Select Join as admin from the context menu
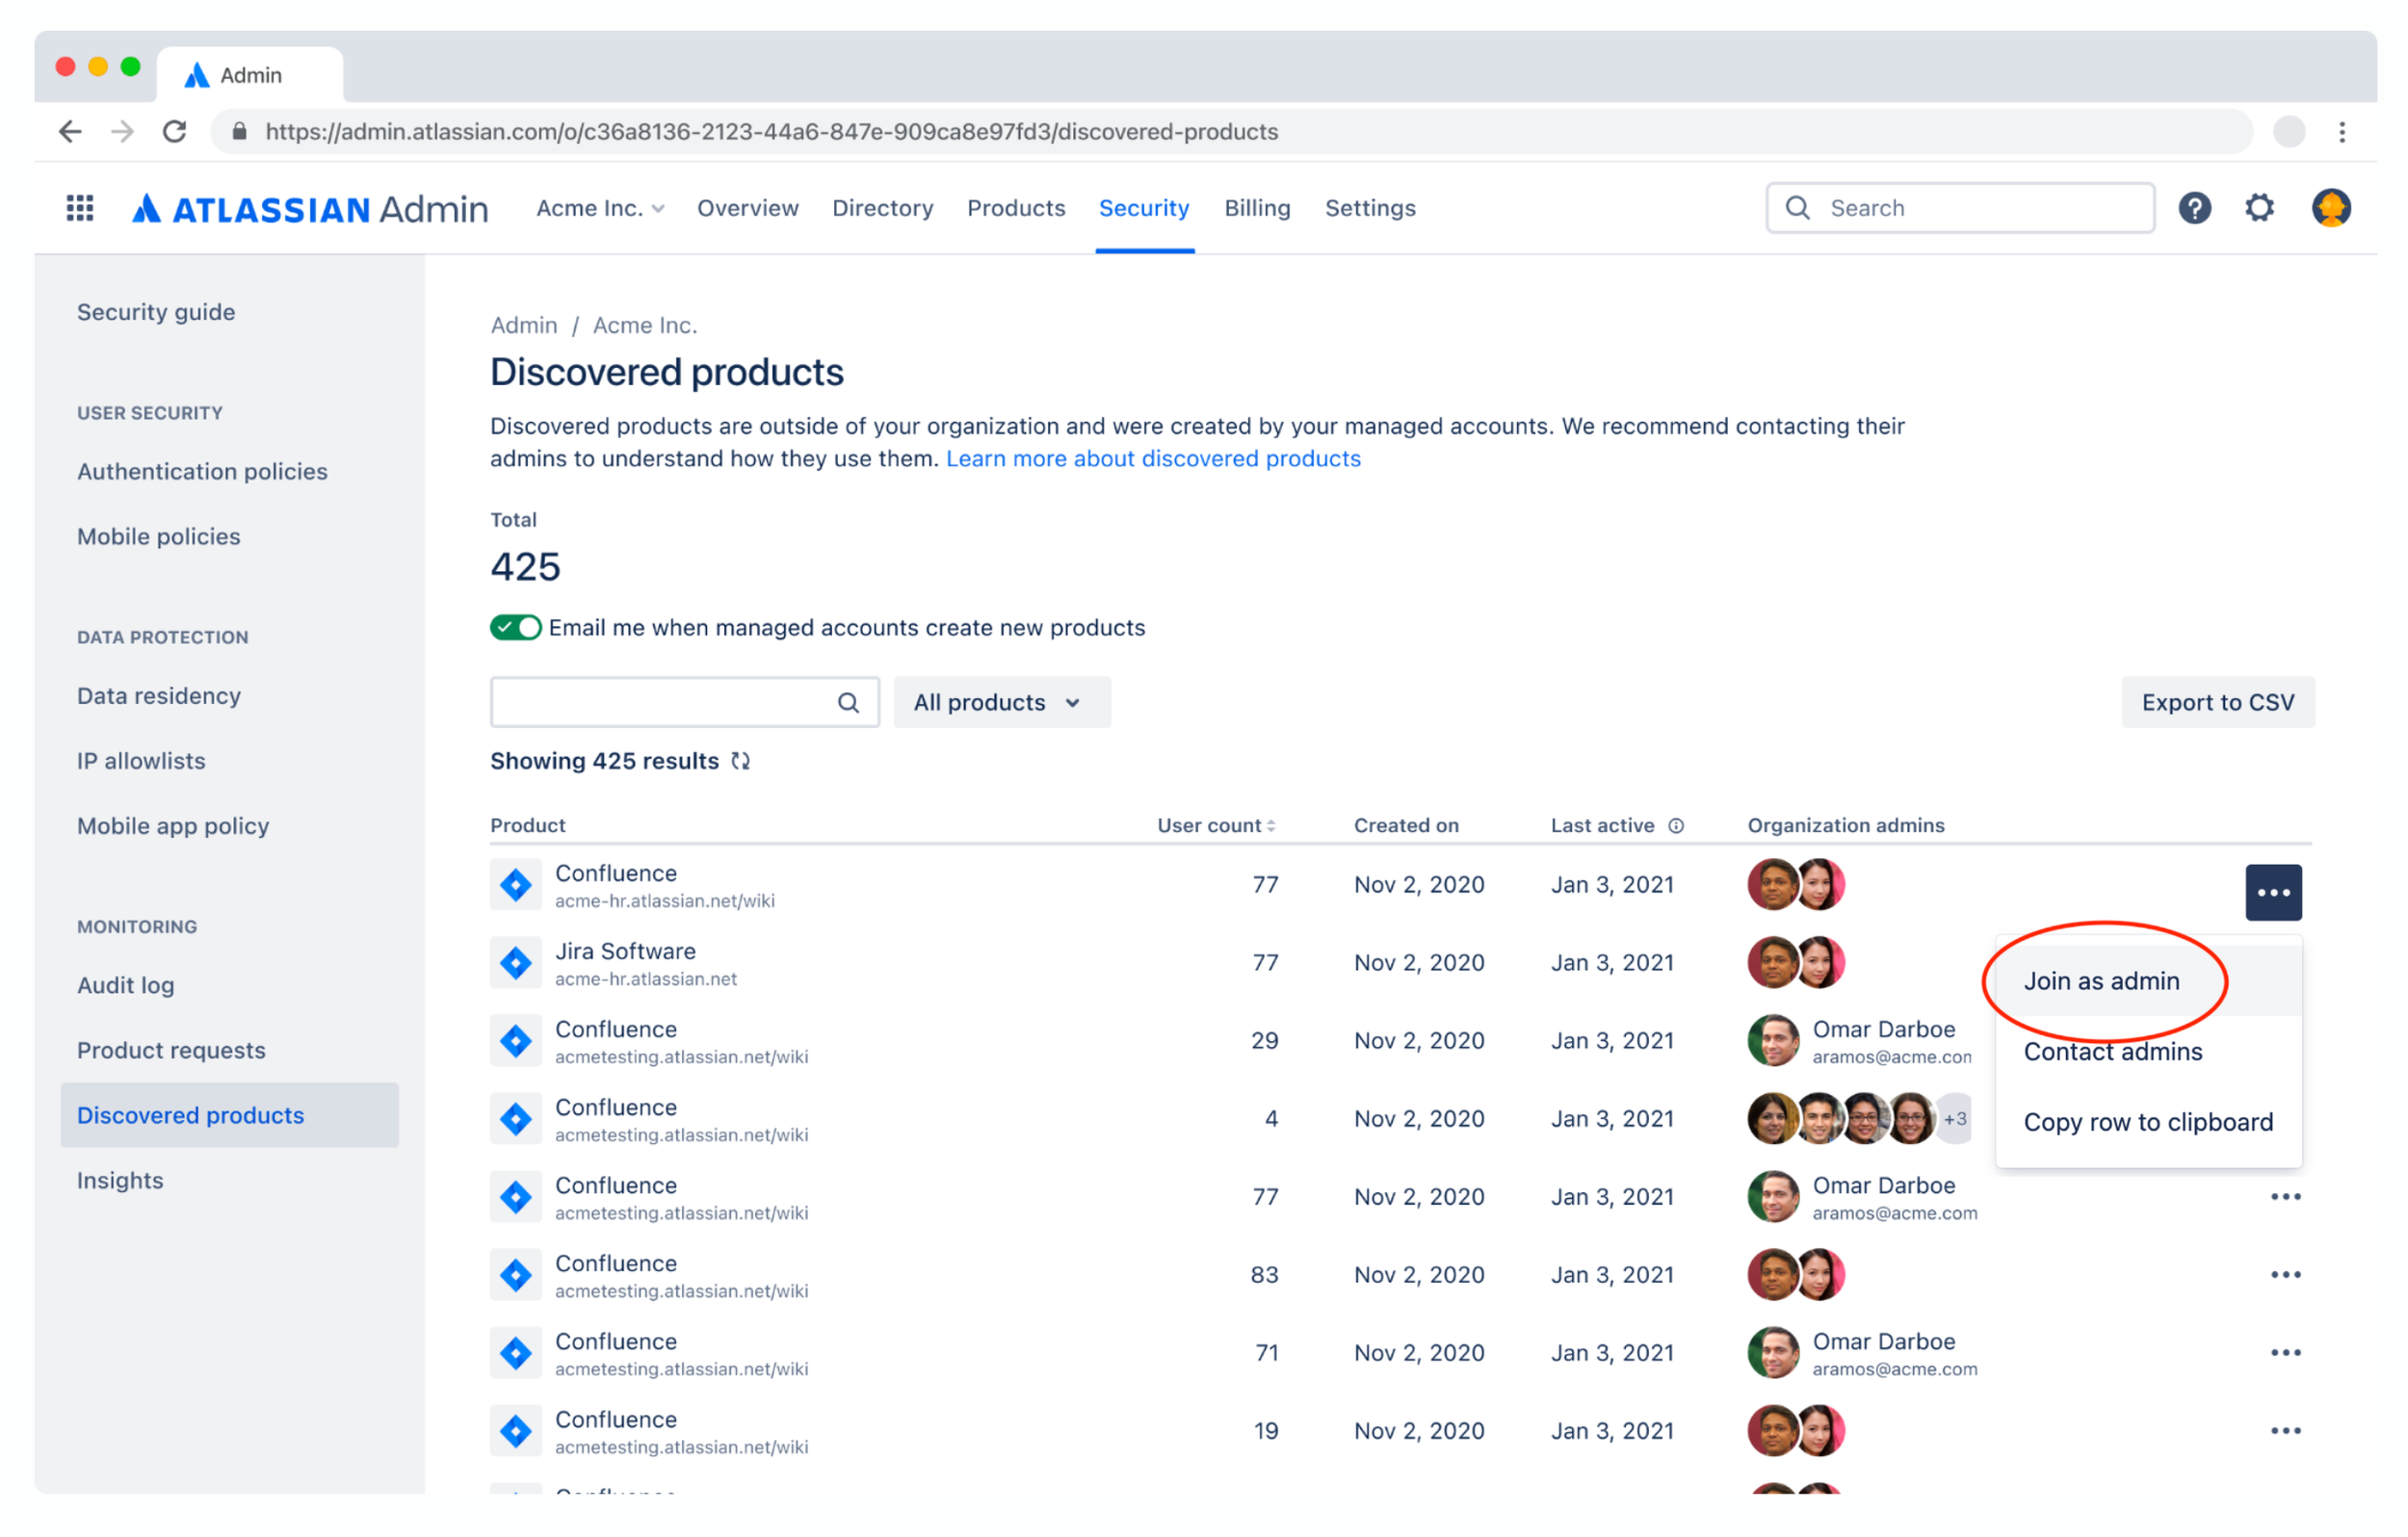Screen dimensions: 2408x1537 click(x=2101, y=981)
